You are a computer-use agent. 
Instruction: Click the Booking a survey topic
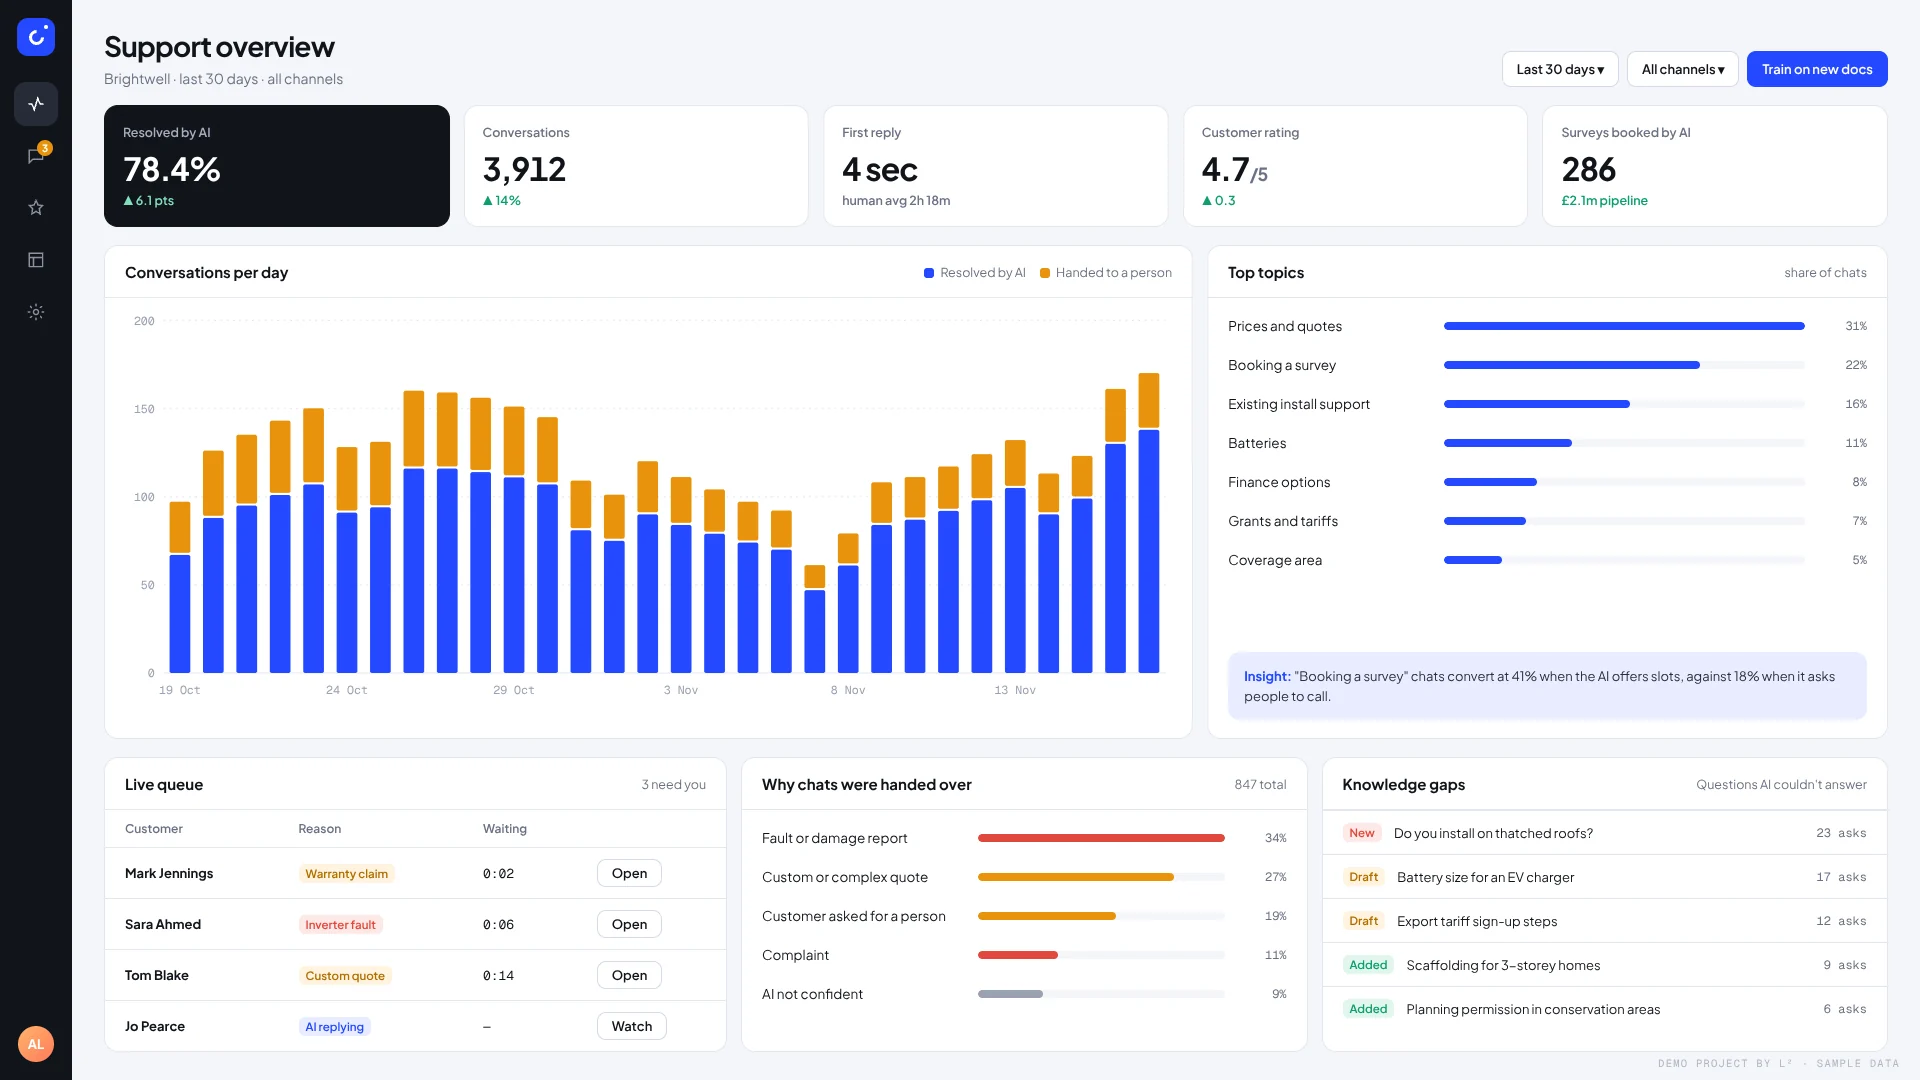(1547, 365)
